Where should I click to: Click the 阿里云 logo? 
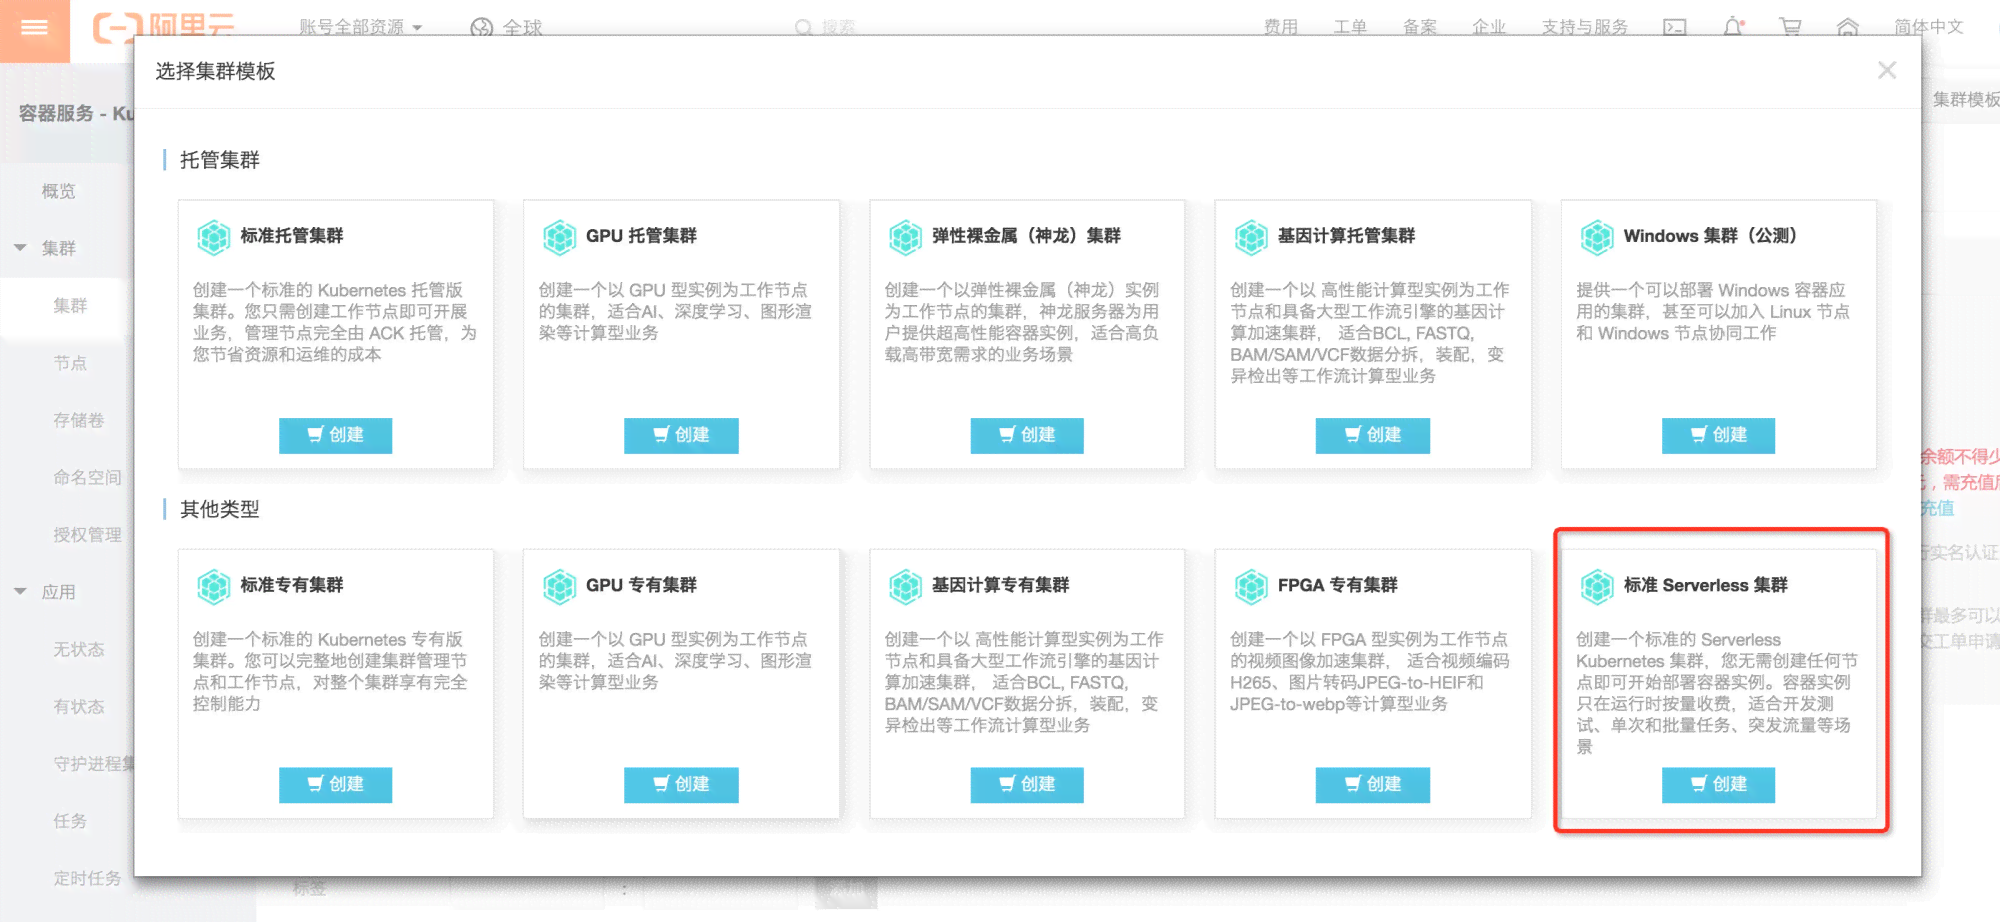pos(164,27)
